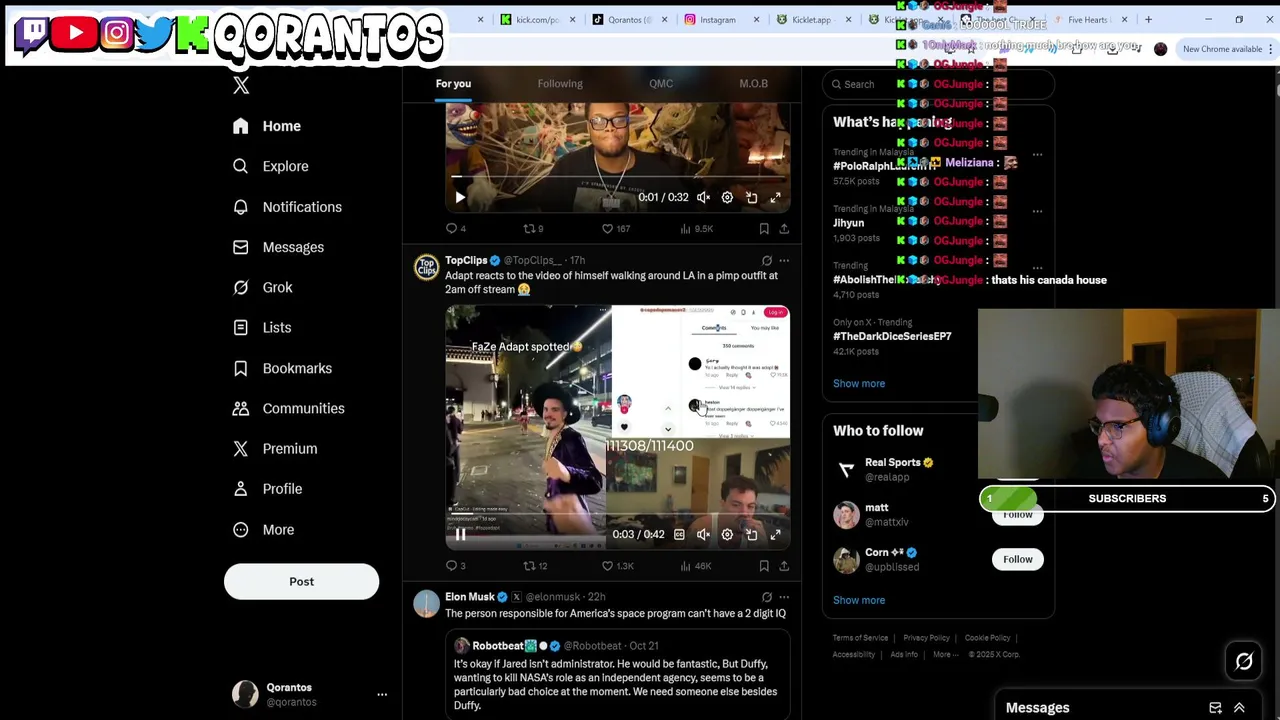This screenshot has width=1280, height=720.
Task: Share the top post with 167 likes
Action: click(x=784, y=229)
